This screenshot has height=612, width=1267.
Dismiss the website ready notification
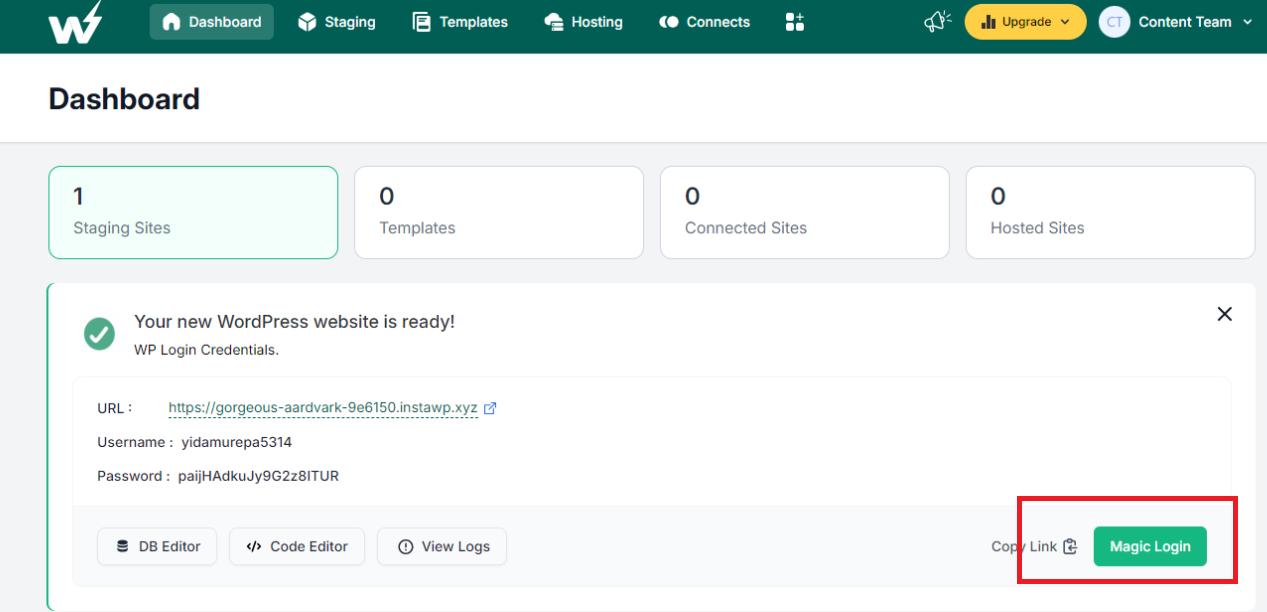coord(1224,314)
